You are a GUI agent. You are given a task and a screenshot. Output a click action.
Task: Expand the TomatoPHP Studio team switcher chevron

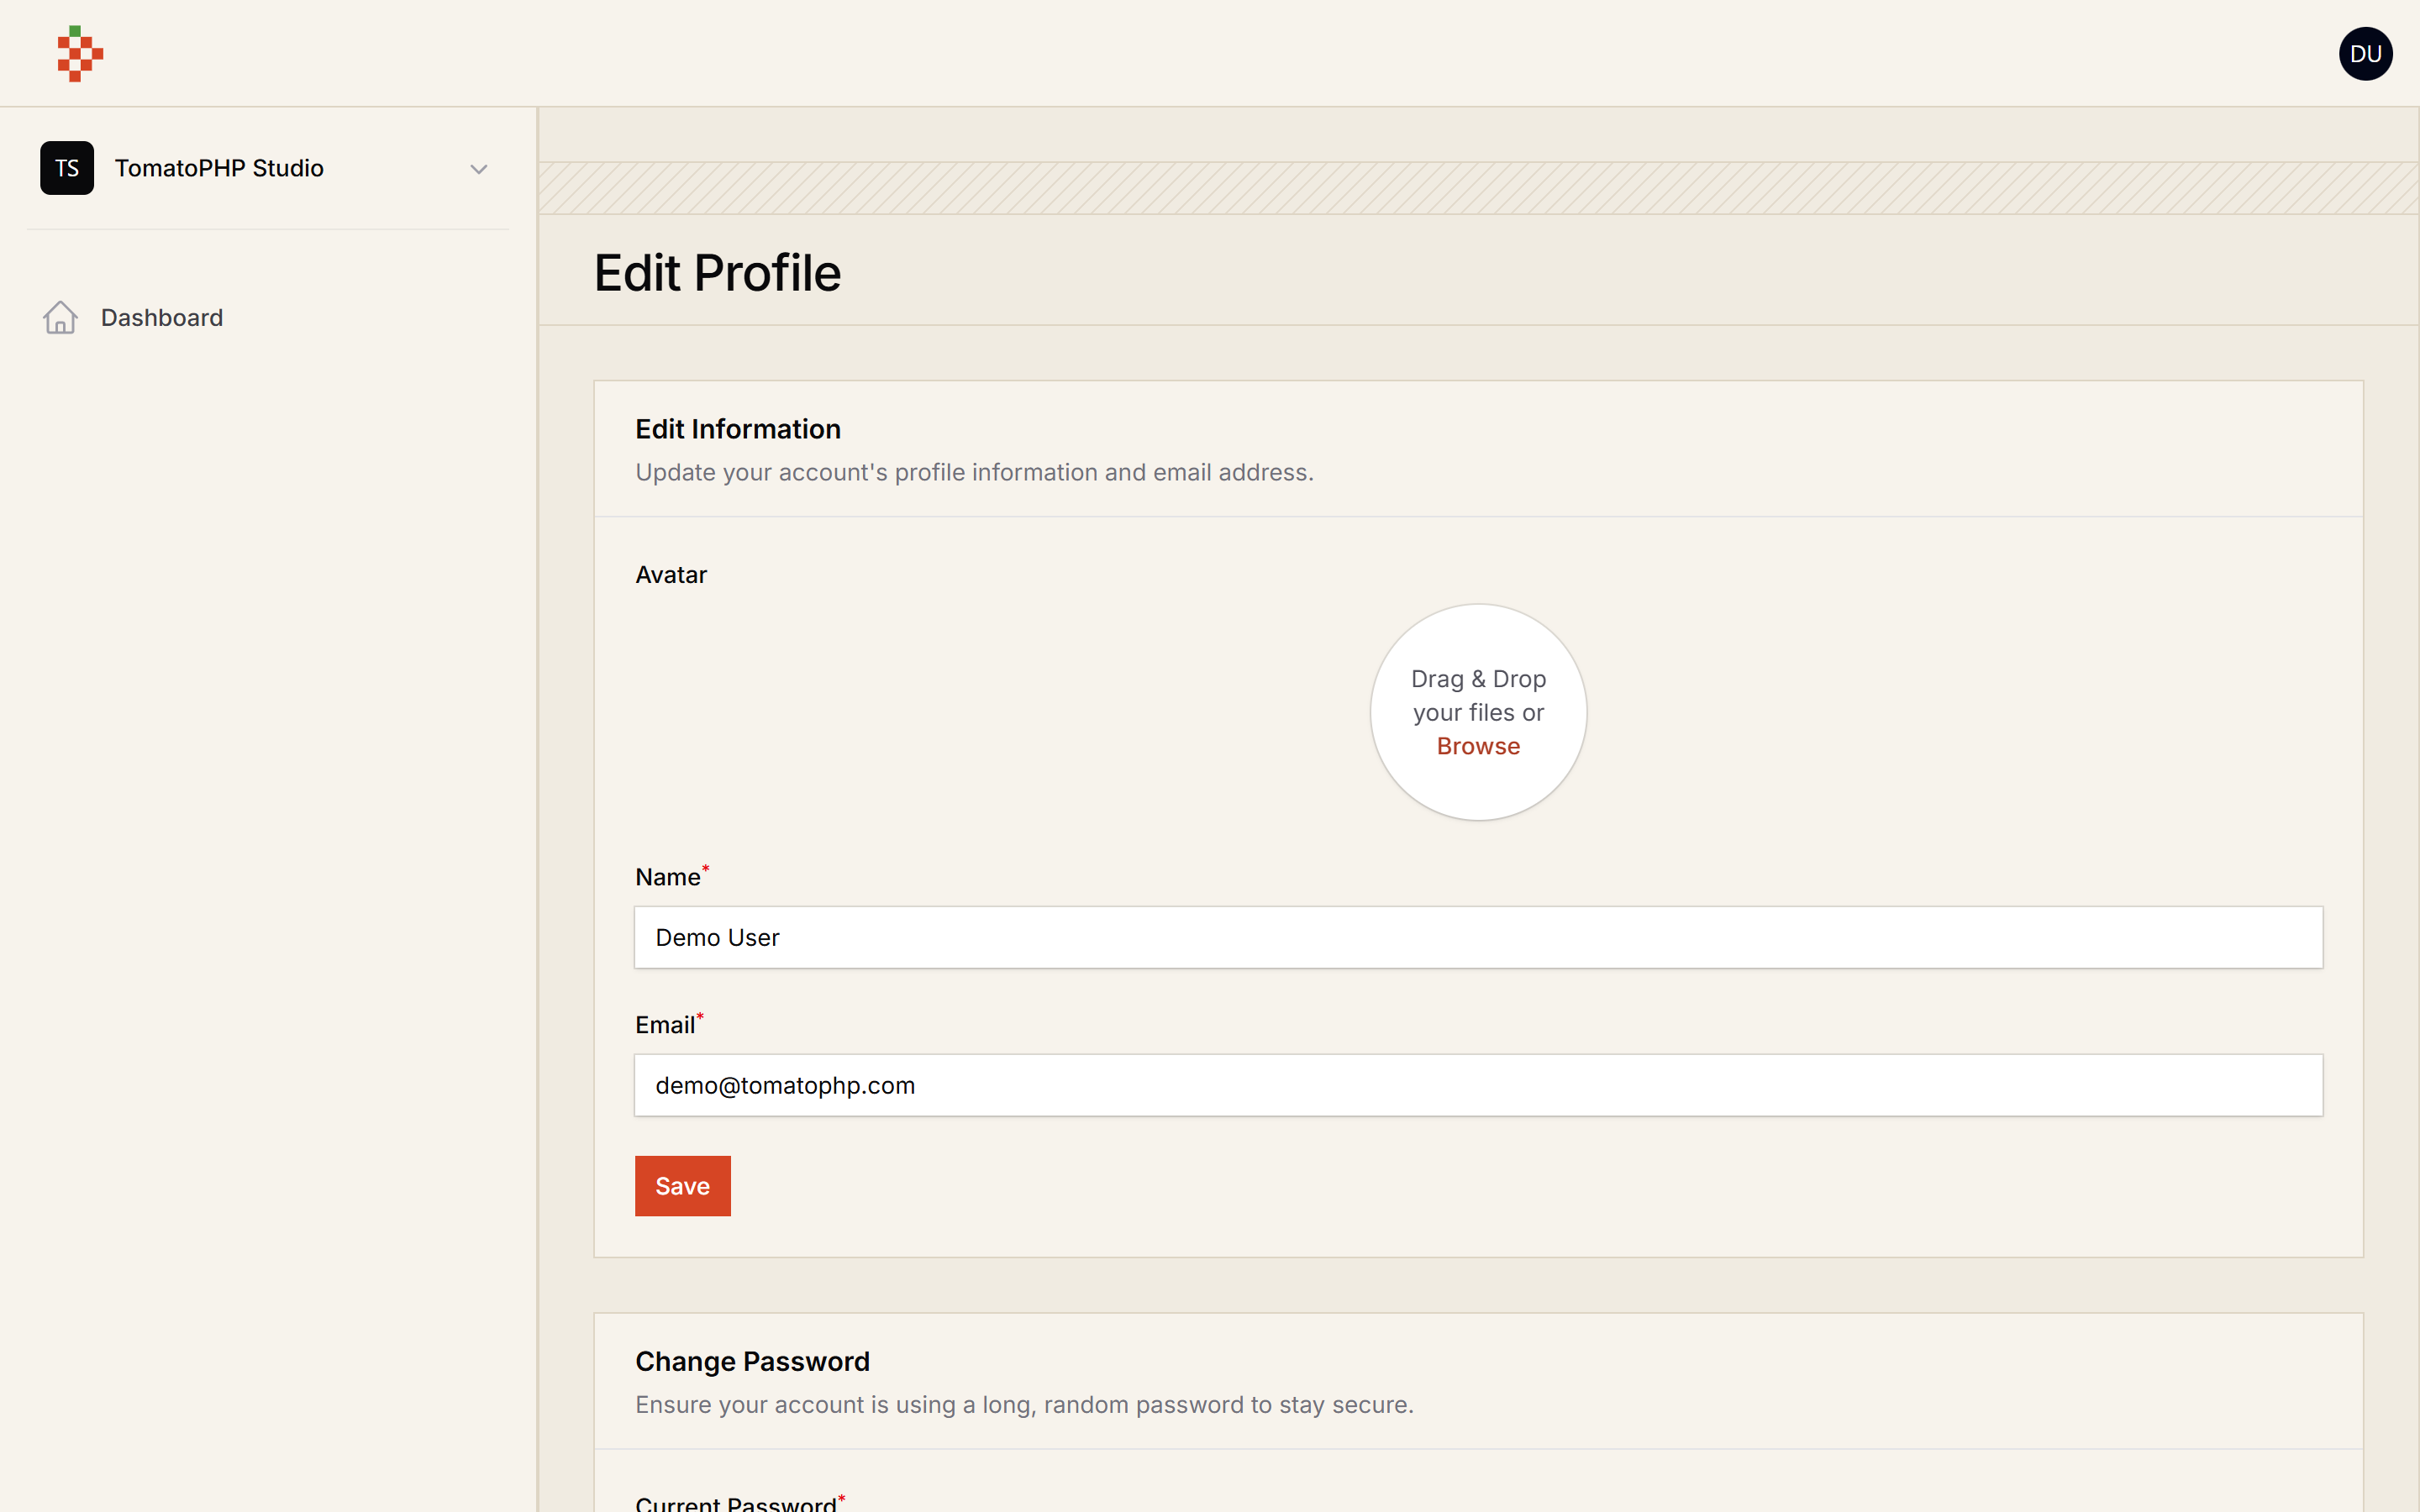click(479, 169)
